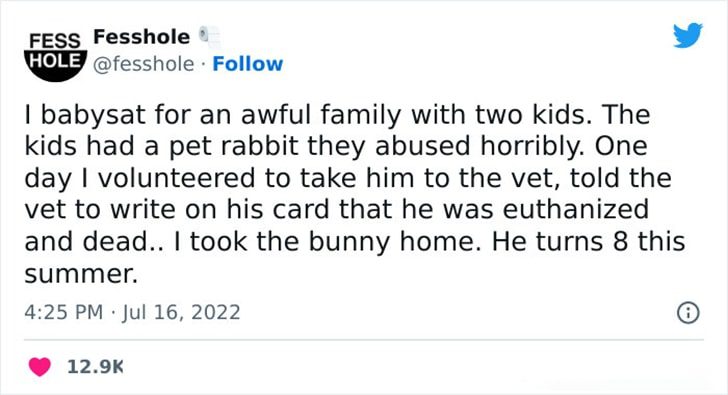Image resolution: width=728 pixels, height=395 pixels.
Task: Click the word 'bunny' in the tweet
Action: pyautogui.click(x=349, y=243)
